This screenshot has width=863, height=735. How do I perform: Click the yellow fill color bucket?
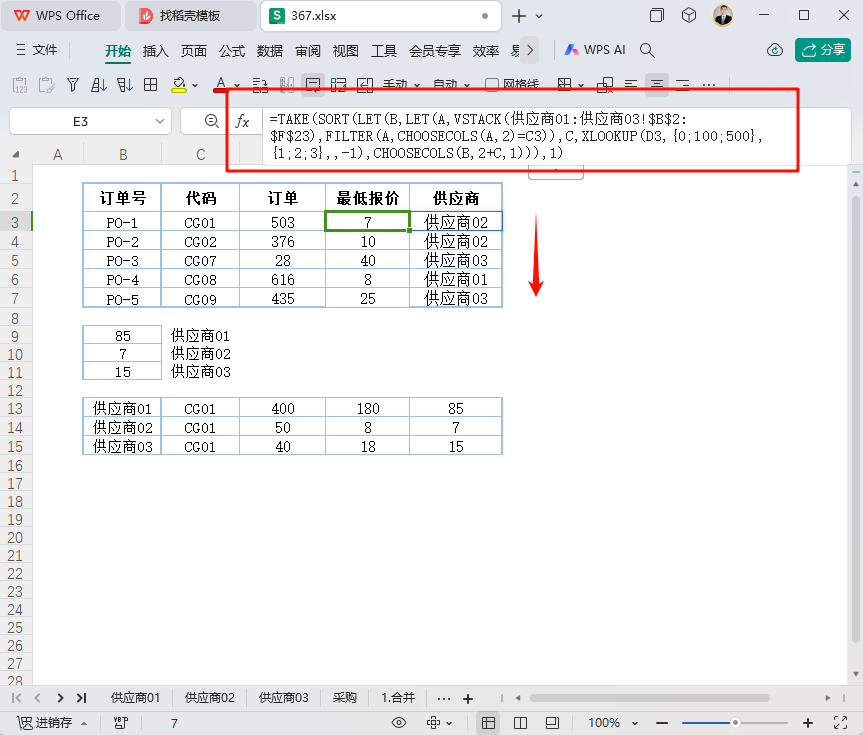tap(179, 85)
